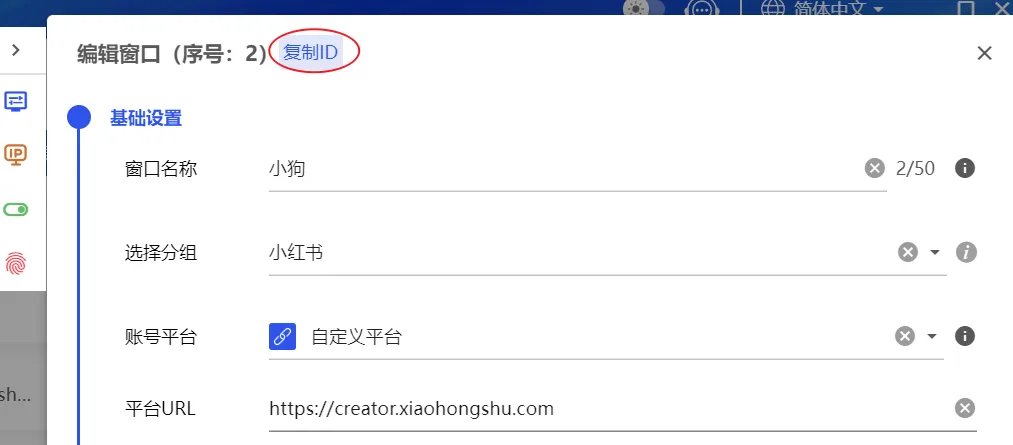1013x445 pixels.
Task: Close the 编辑窗口 dialog
Action: pyautogui.click(x=984, y=53)
